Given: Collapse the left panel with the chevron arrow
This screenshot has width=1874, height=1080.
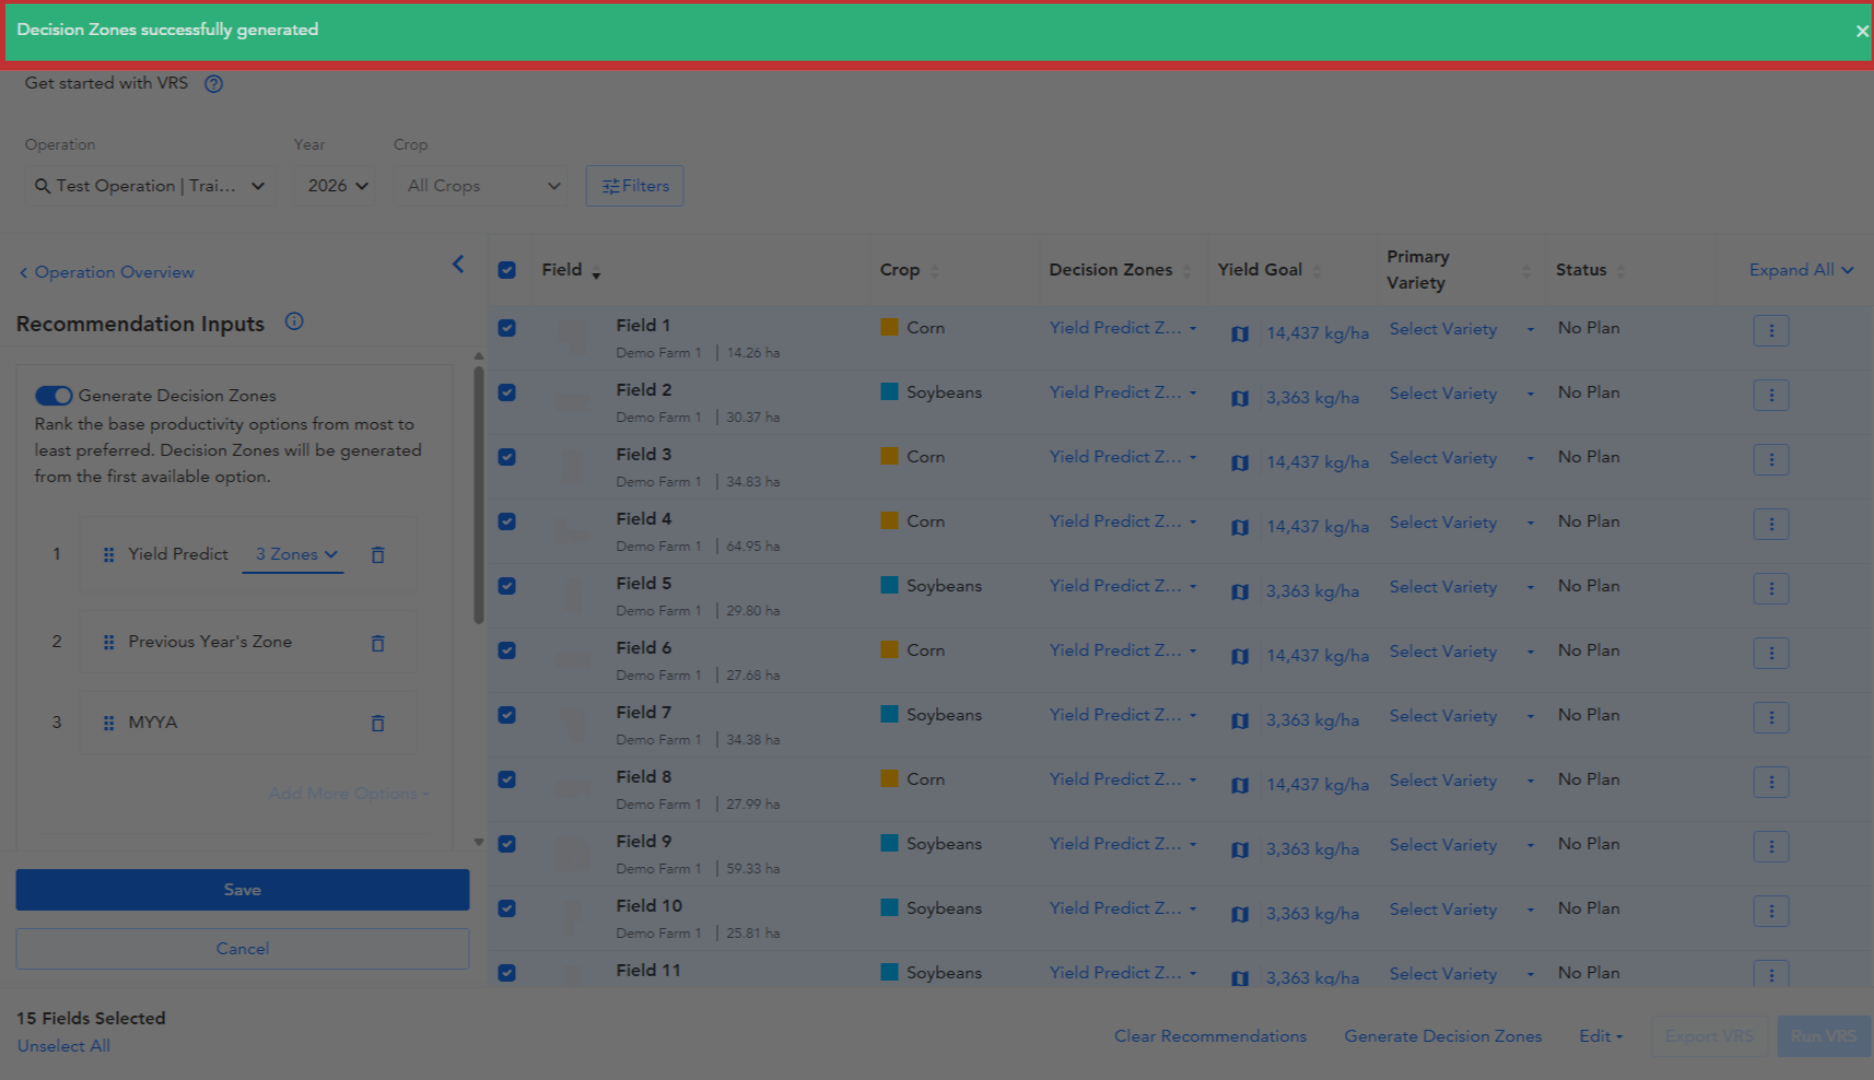Looking at the screenshot, I should pos(458,264).
